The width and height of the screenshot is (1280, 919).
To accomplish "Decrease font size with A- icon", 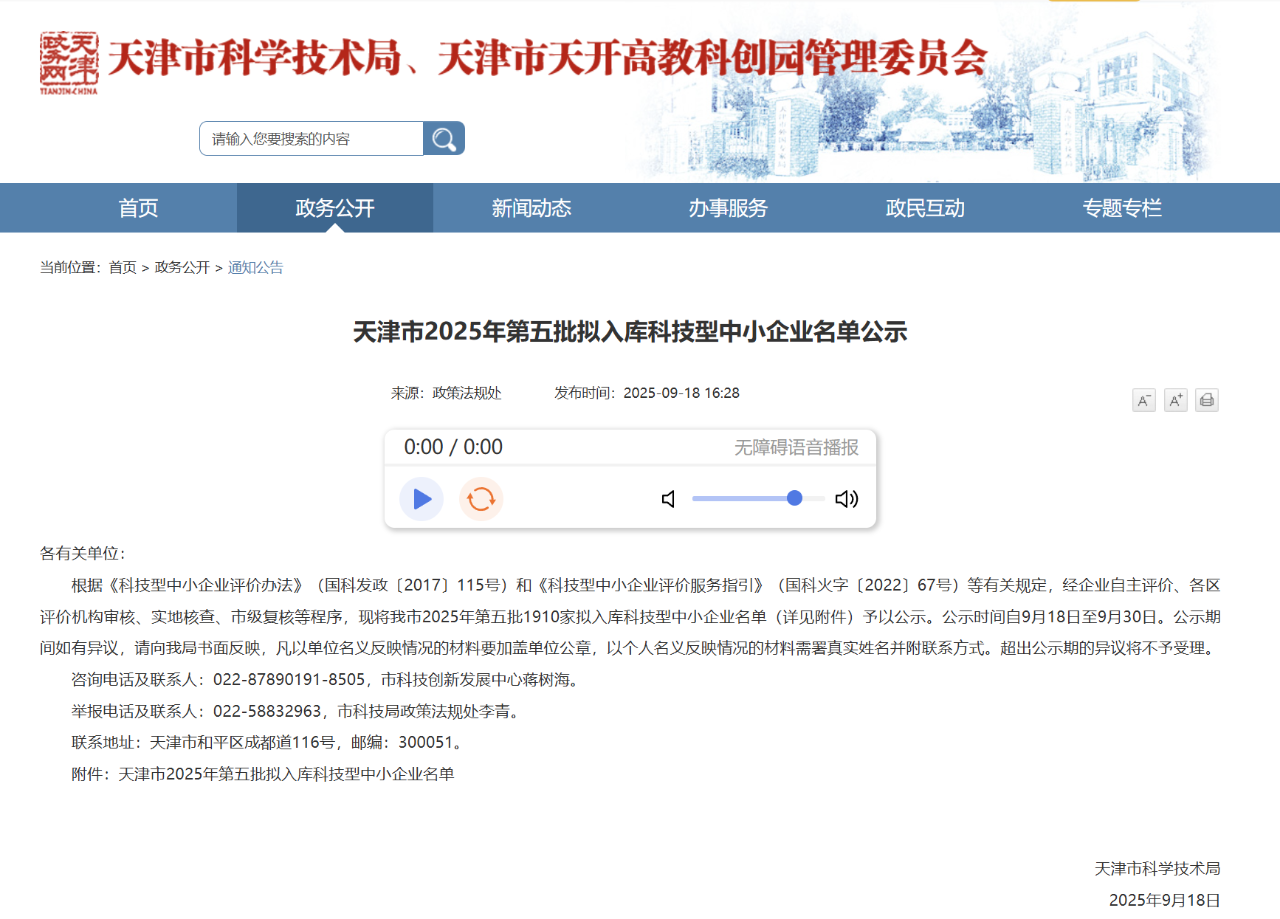I will pos(1143,400).
